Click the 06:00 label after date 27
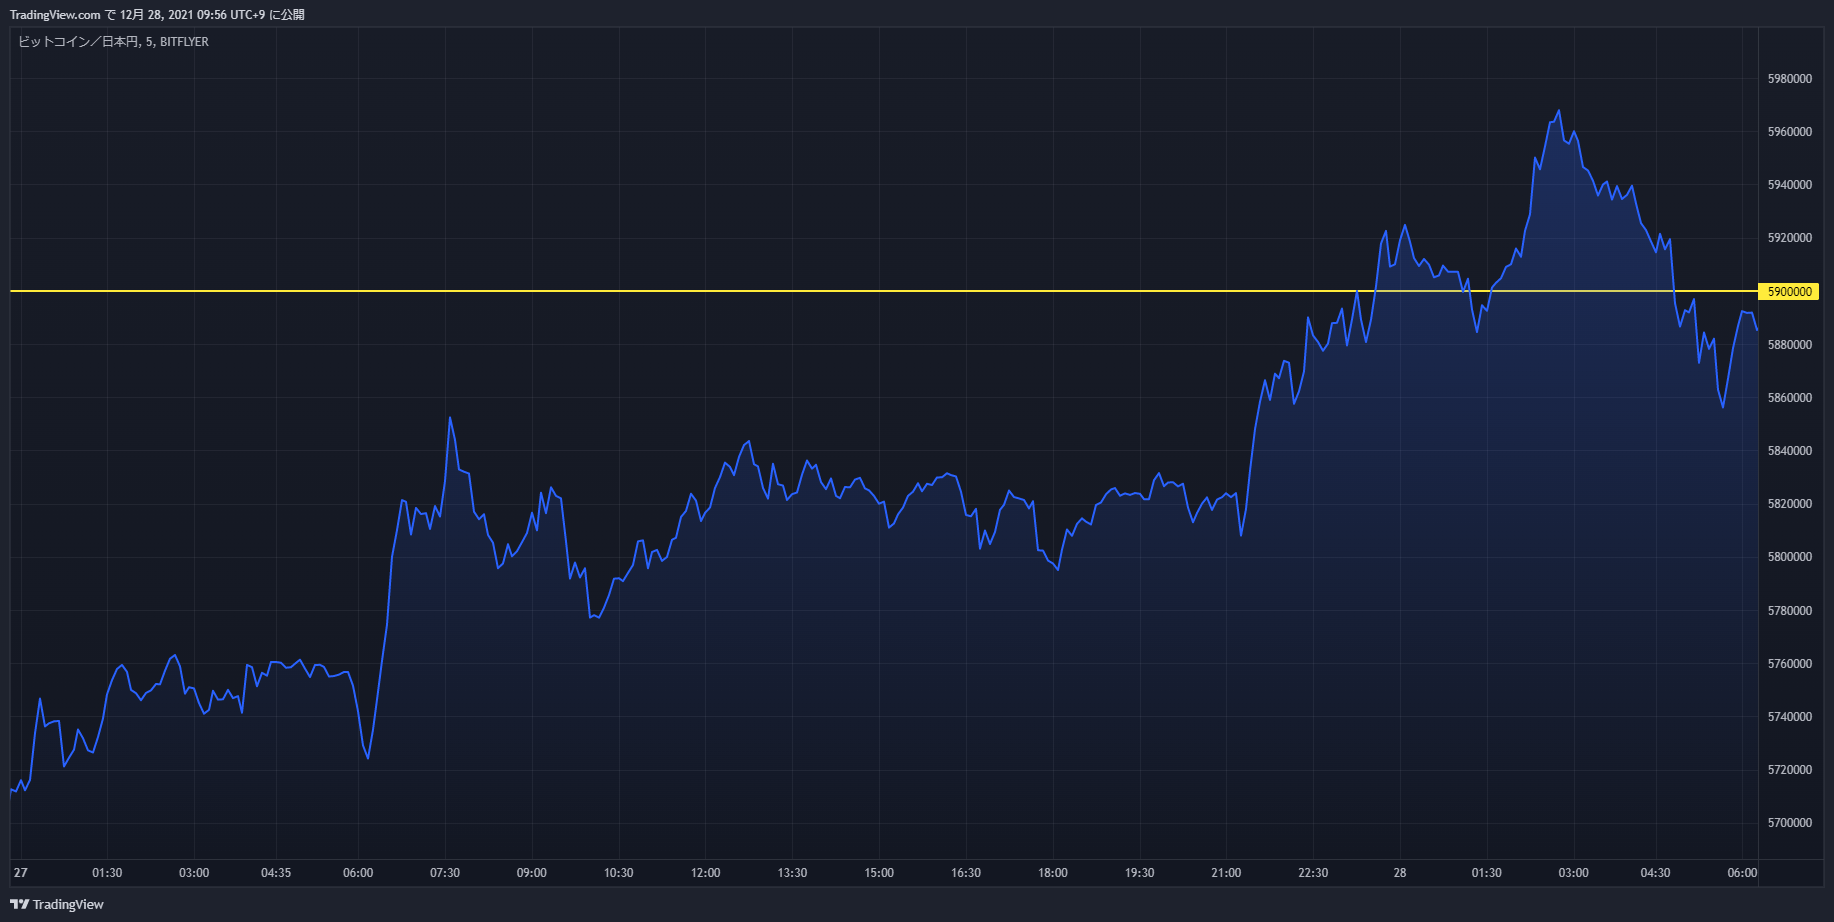Image resolution: width=1834 pixels, height=922 pixels. tap(358, 873)
